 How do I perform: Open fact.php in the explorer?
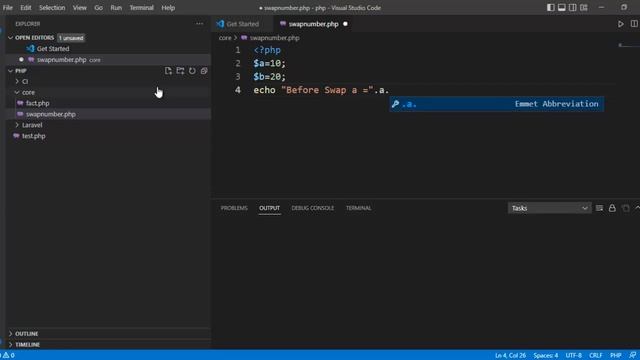tap(38, 103)
